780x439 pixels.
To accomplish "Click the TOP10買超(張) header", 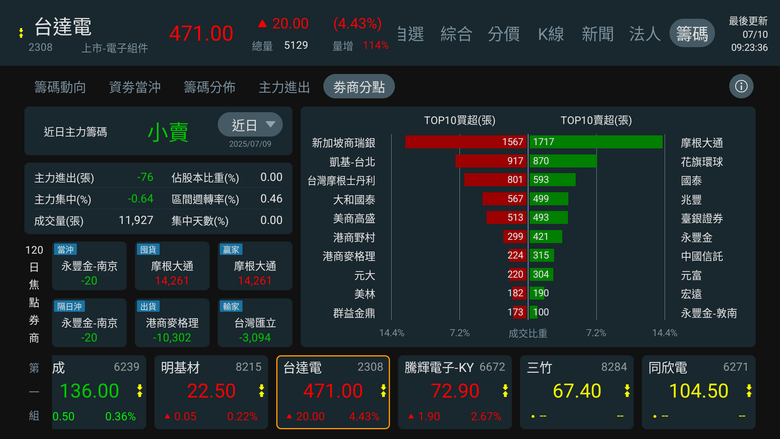I will 460,120.
